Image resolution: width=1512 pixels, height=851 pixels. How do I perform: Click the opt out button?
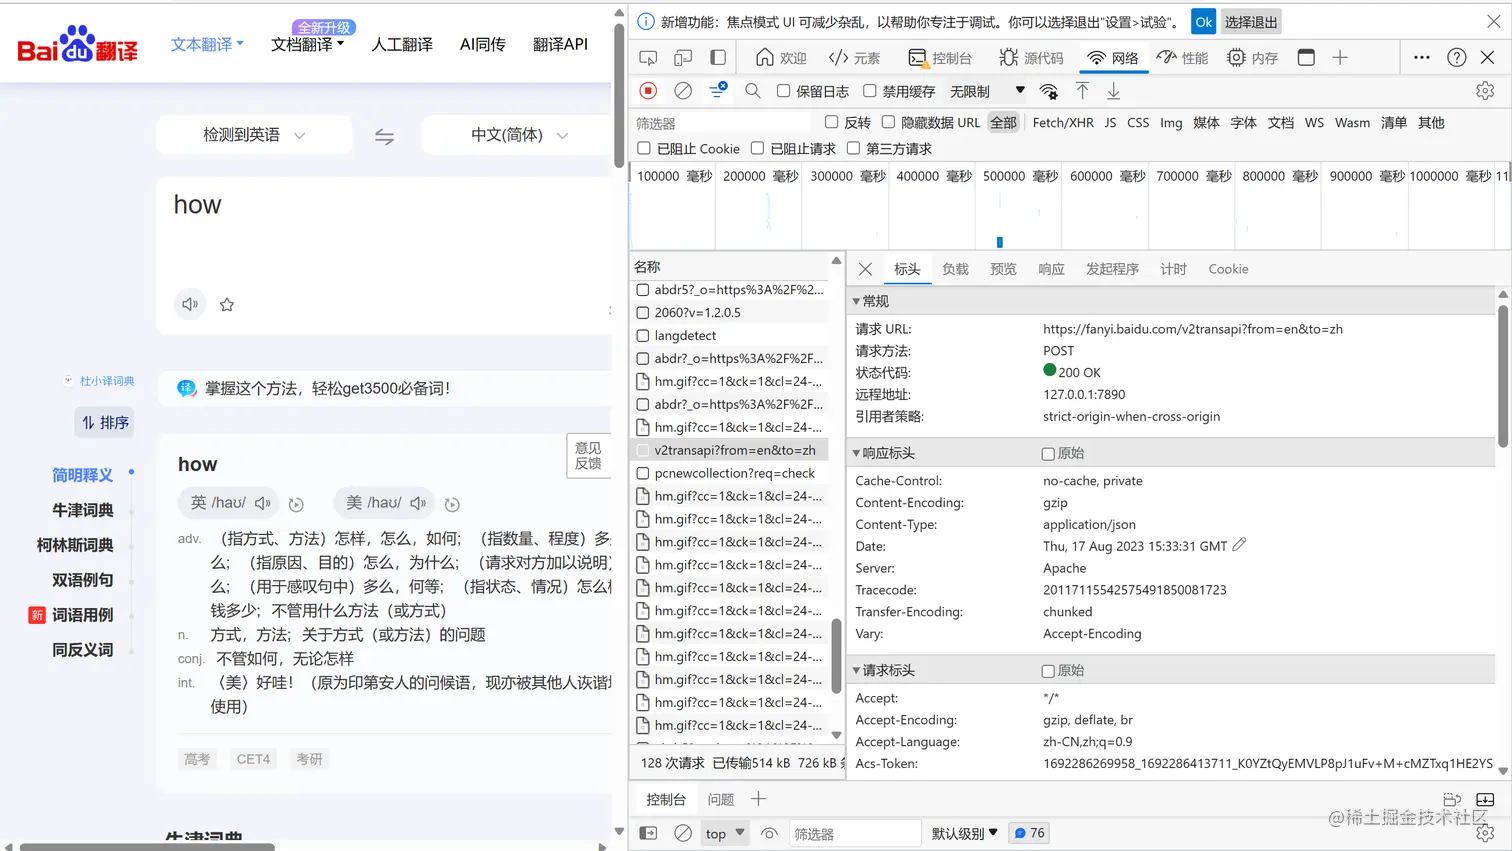point(1251,22)
